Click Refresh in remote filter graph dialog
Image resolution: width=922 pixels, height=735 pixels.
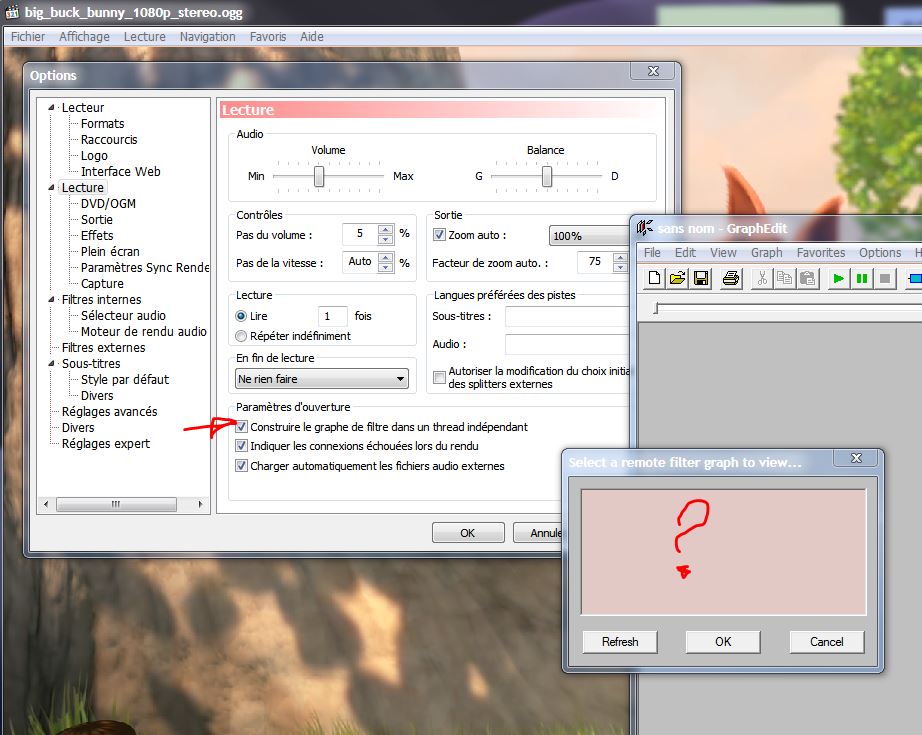[620, 642]
